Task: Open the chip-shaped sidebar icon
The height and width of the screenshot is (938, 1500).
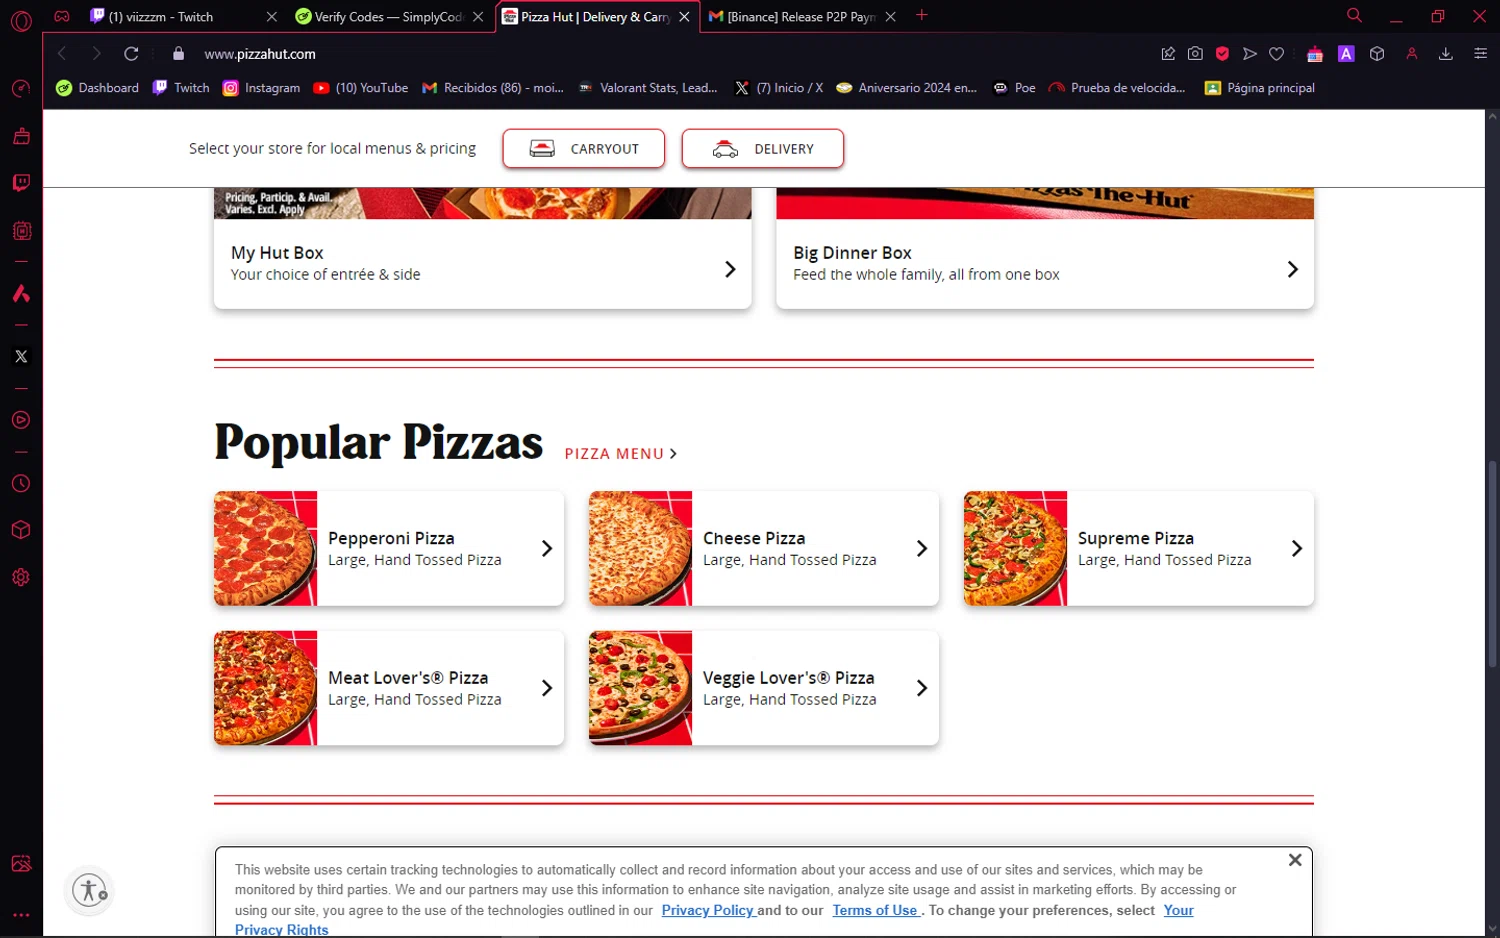Action: pyautogui.click(x=21, y=231)
